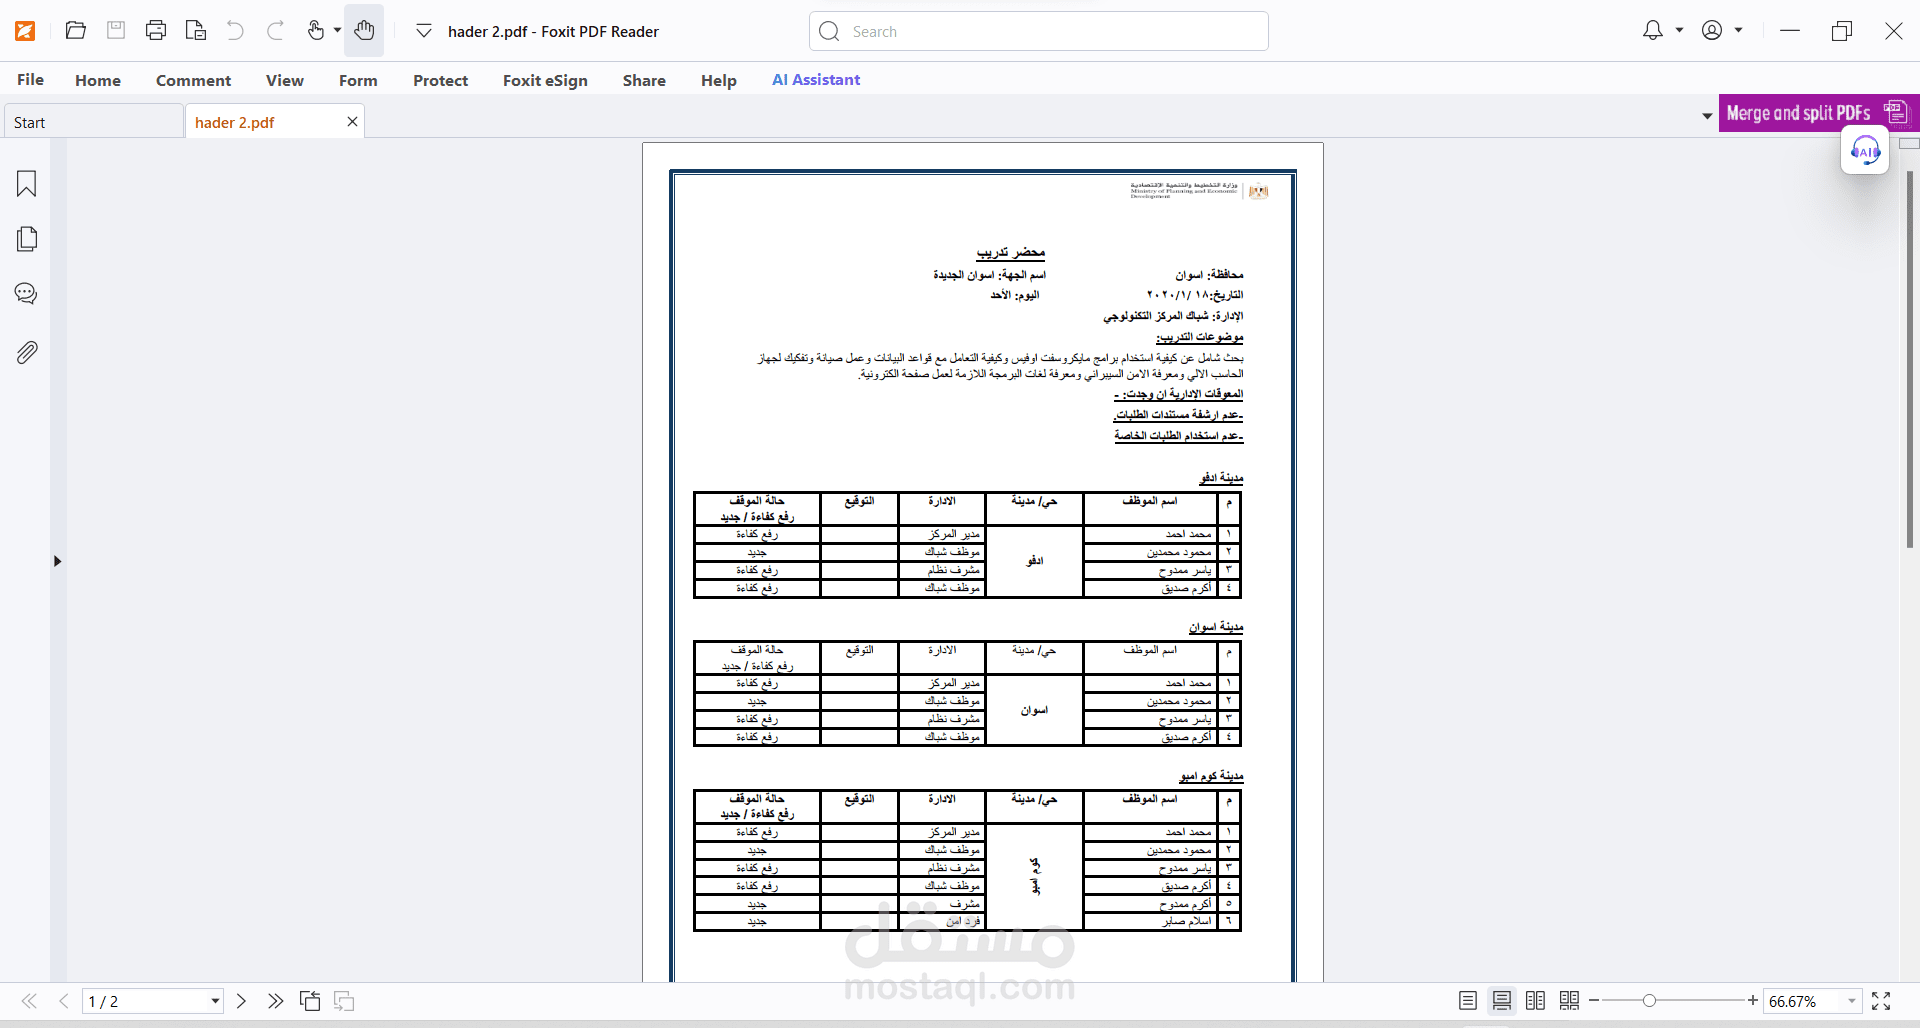
Task: Click the create-PDF-from-file icon
Action: [x=196, y=30]
